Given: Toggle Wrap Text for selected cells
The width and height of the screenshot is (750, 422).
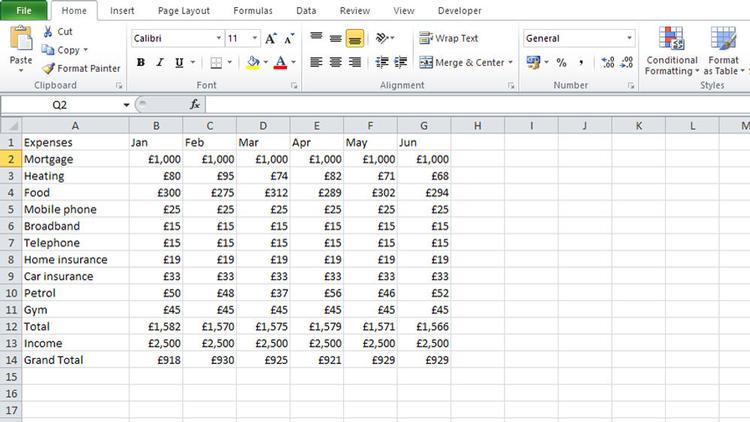Looking at the screenshot, I should (448, 38).
